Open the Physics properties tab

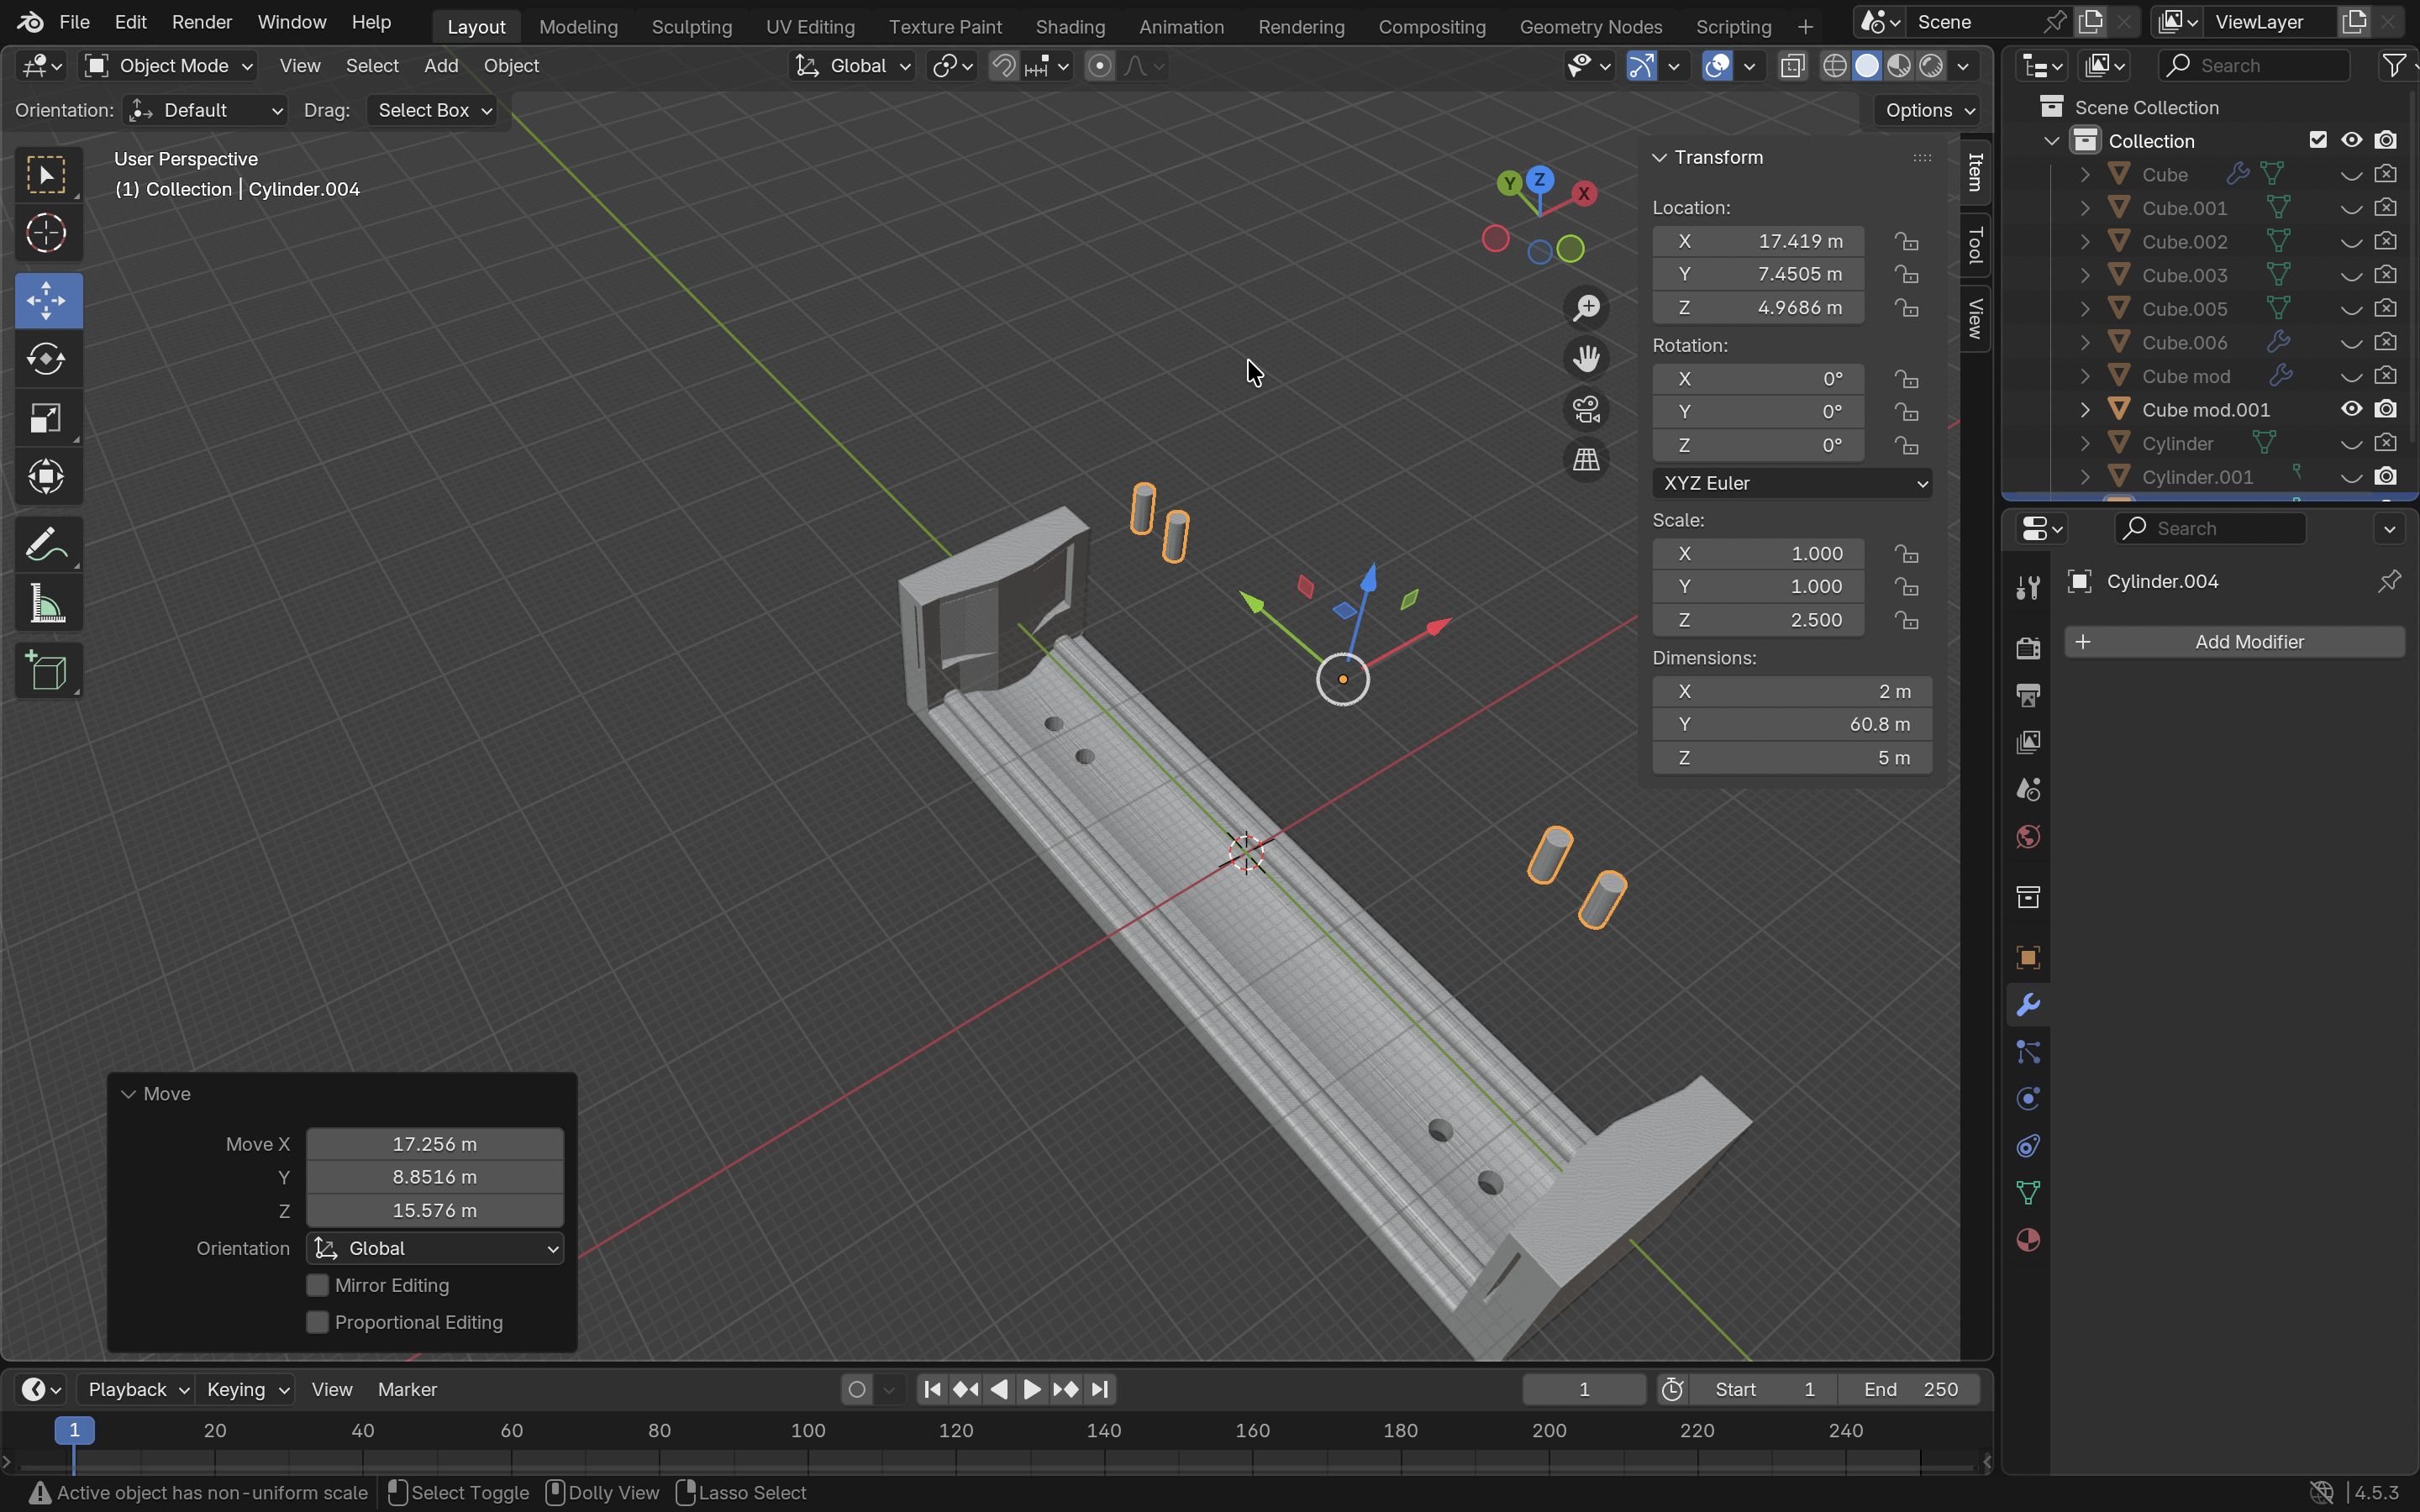[x=2028, y=1099]
